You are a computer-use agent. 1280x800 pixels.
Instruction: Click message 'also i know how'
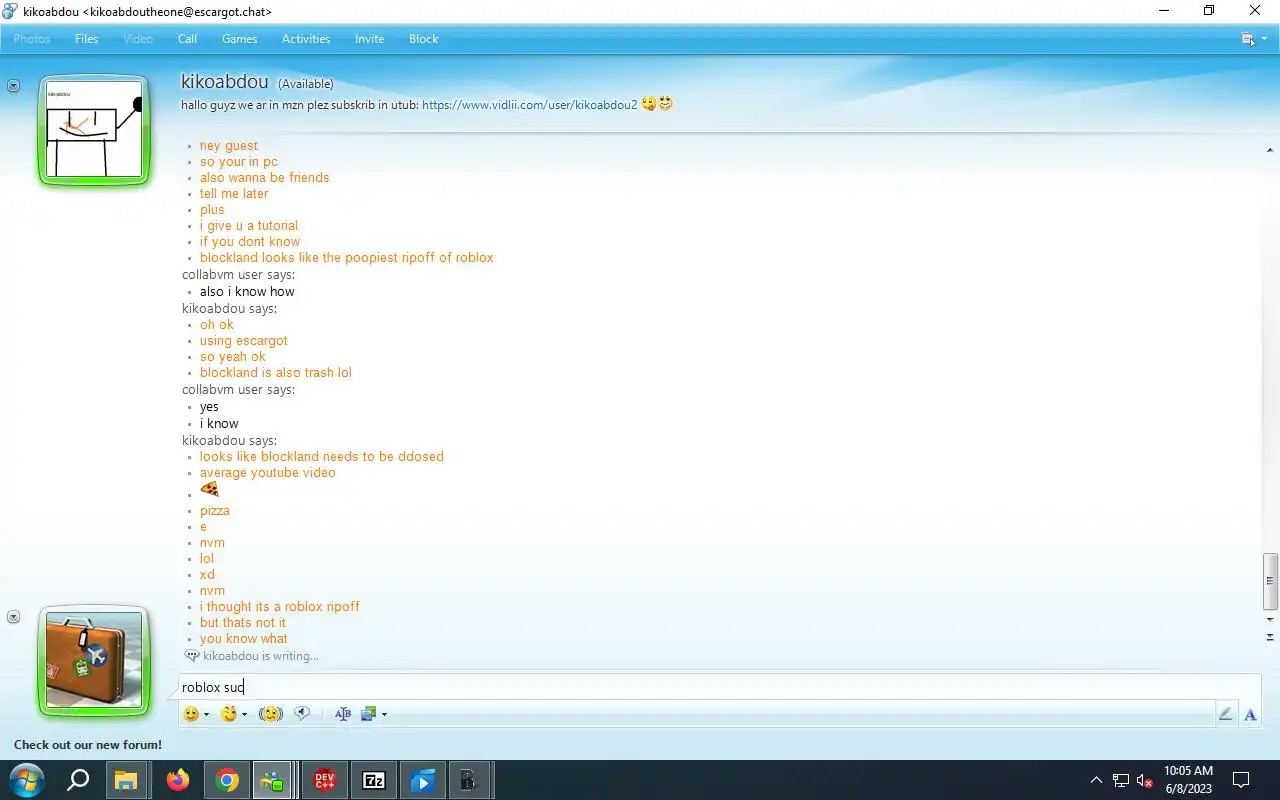pos(247,292)
